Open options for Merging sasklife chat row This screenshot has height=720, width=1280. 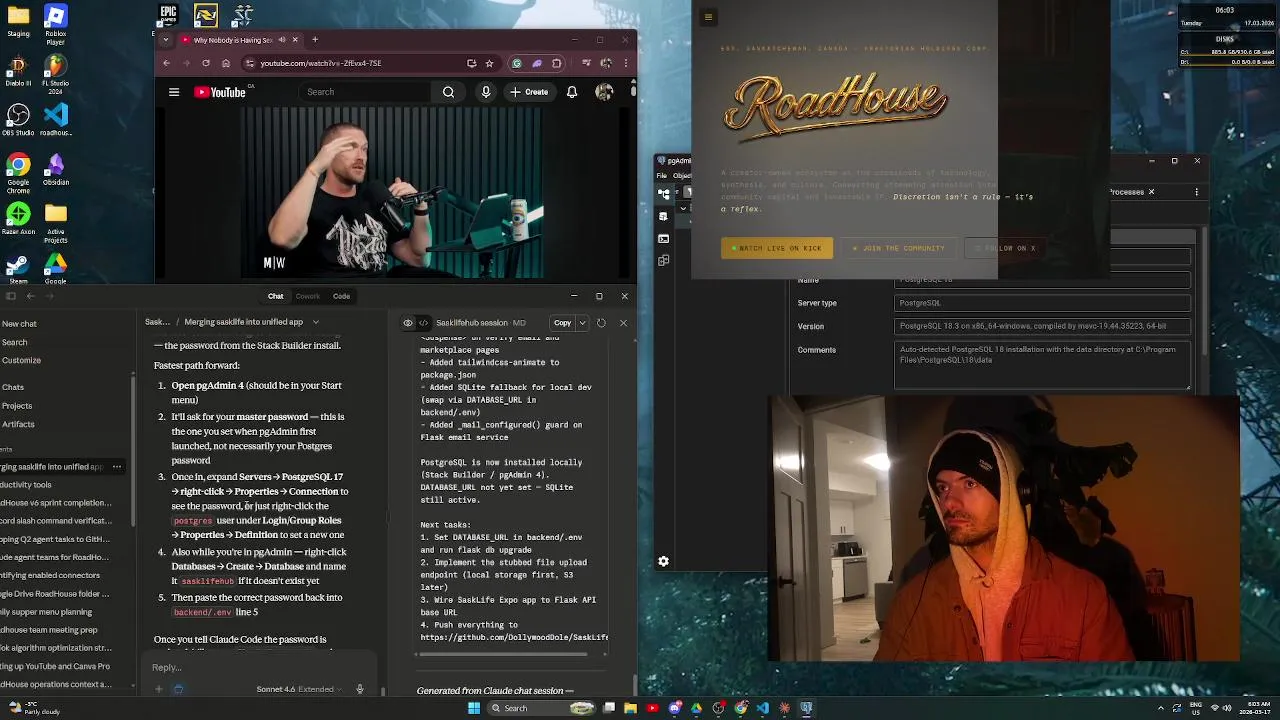(117, 467)
